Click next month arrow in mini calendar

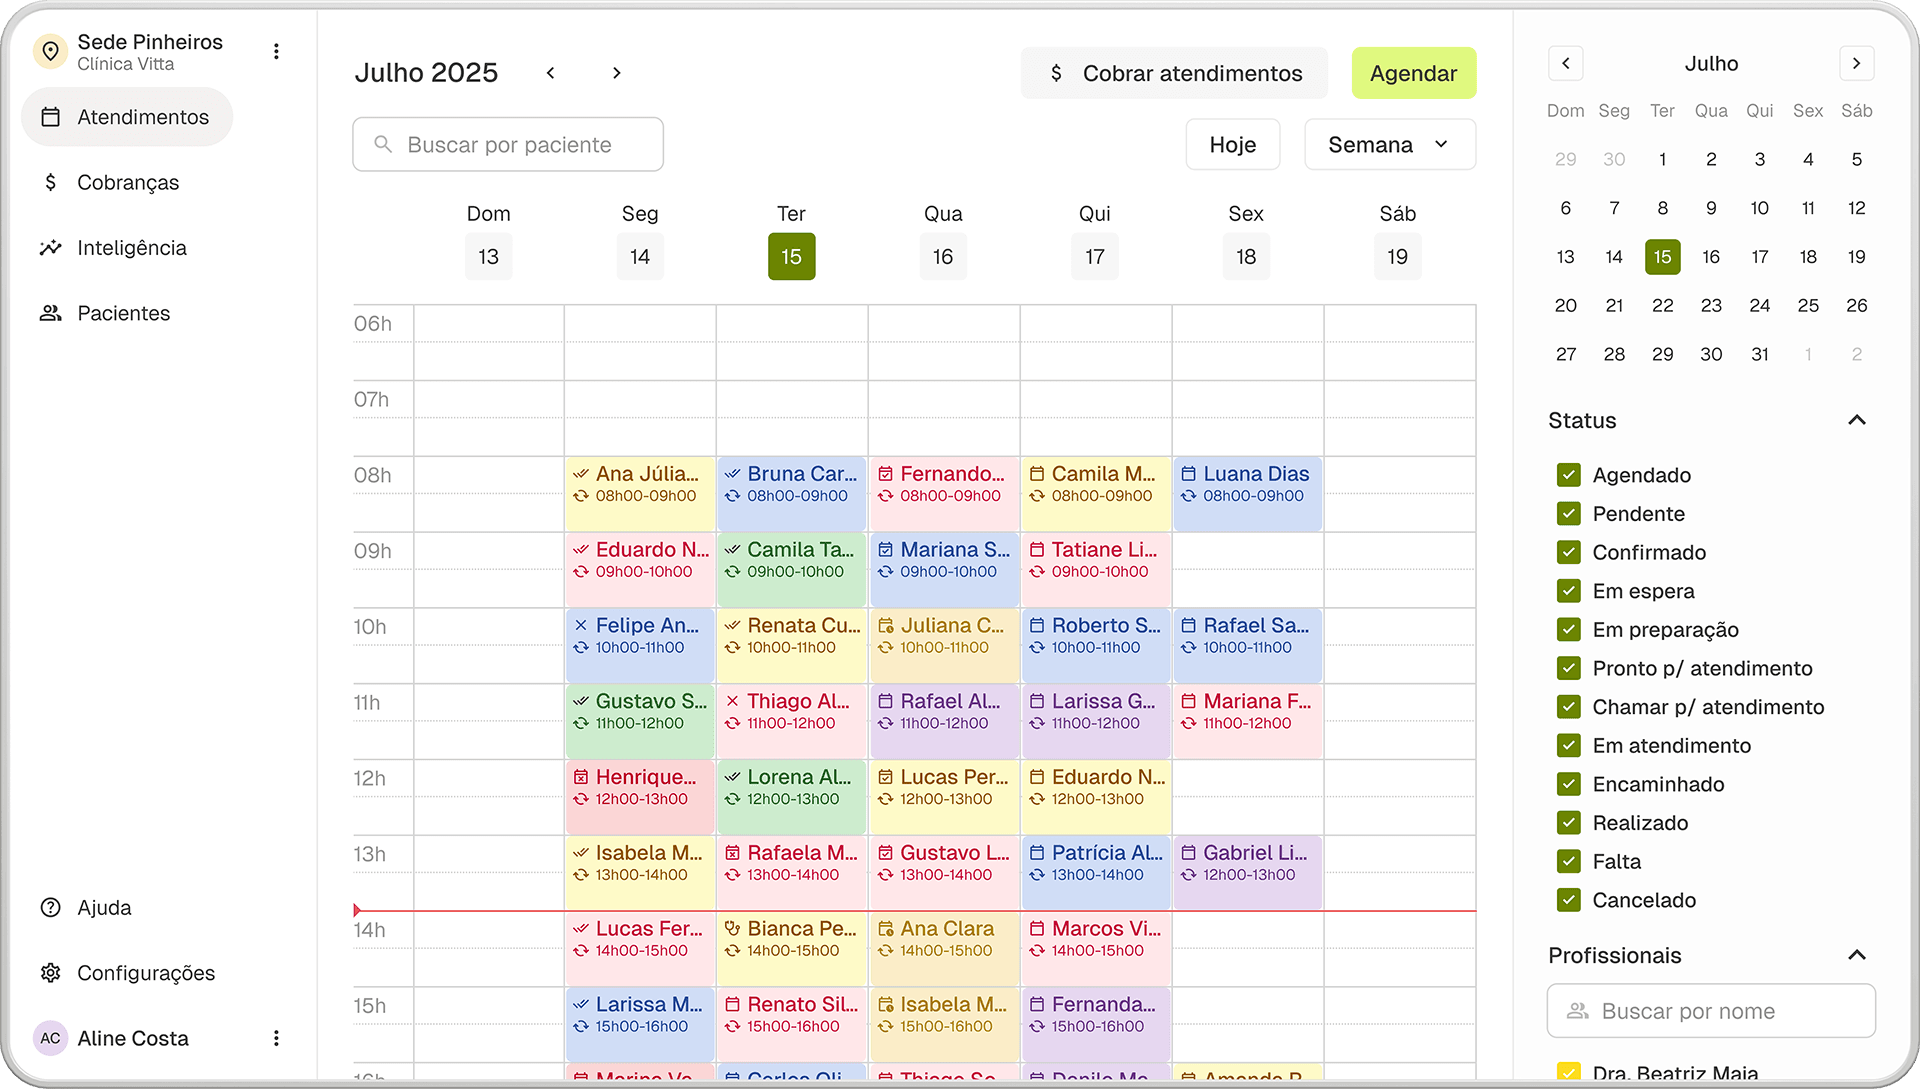(1856, 63)
